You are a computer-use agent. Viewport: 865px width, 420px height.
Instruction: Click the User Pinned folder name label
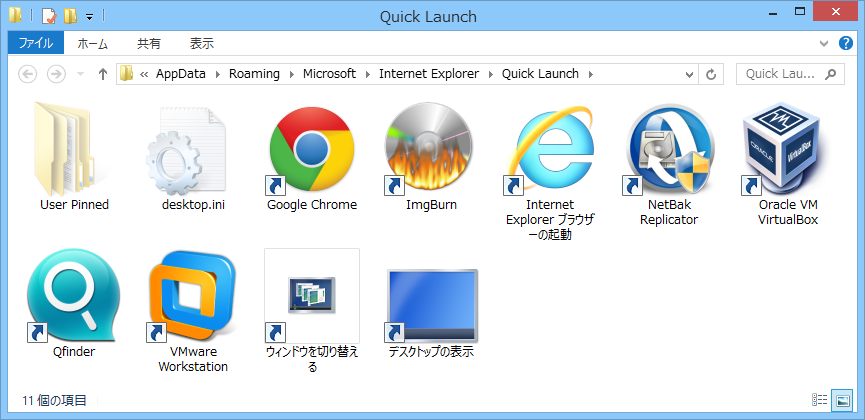(x=74, y=205)
